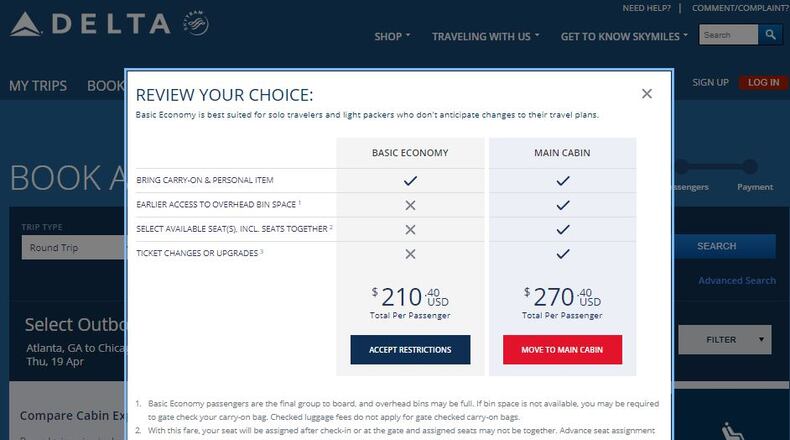The height and width of the screenshot is (440, 790).
Task: Click the Sign Up link
Action: [710, 82]
